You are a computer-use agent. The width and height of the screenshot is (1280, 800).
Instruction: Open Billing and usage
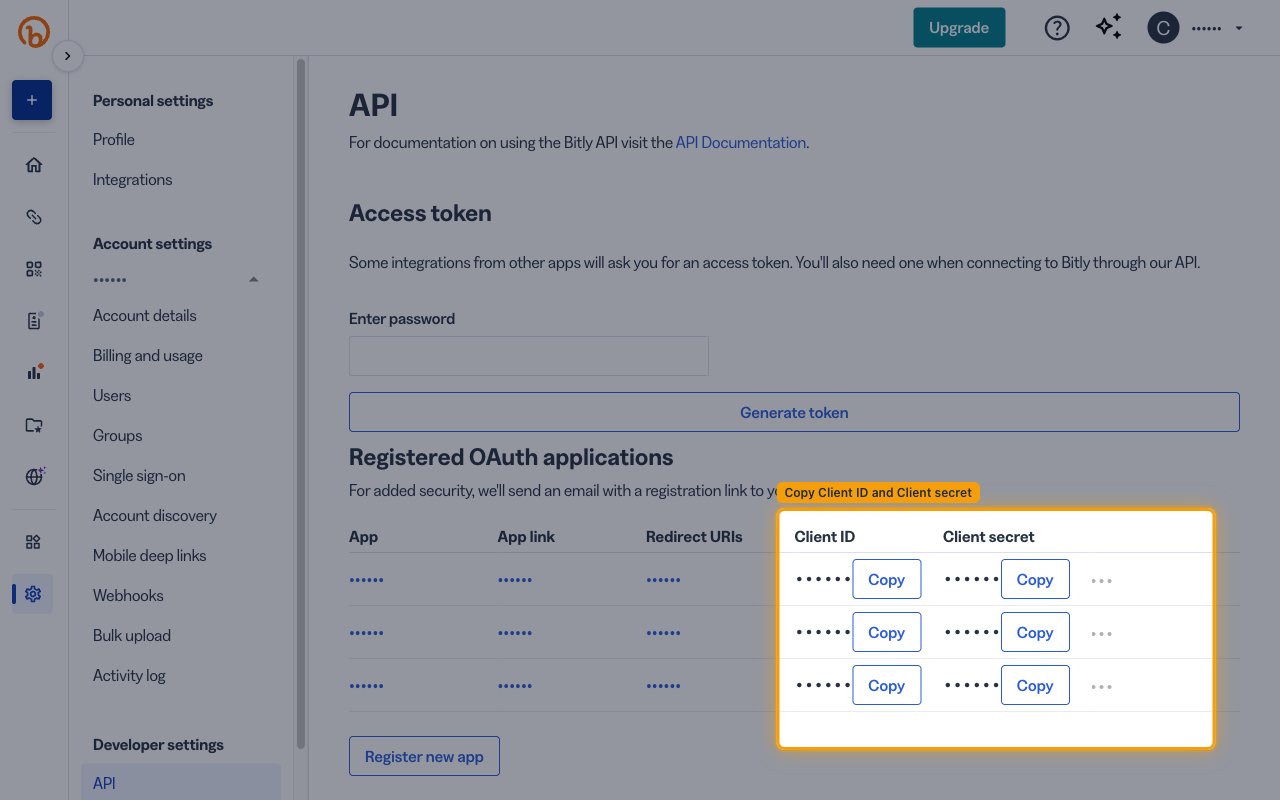click(x=148, y=356)
